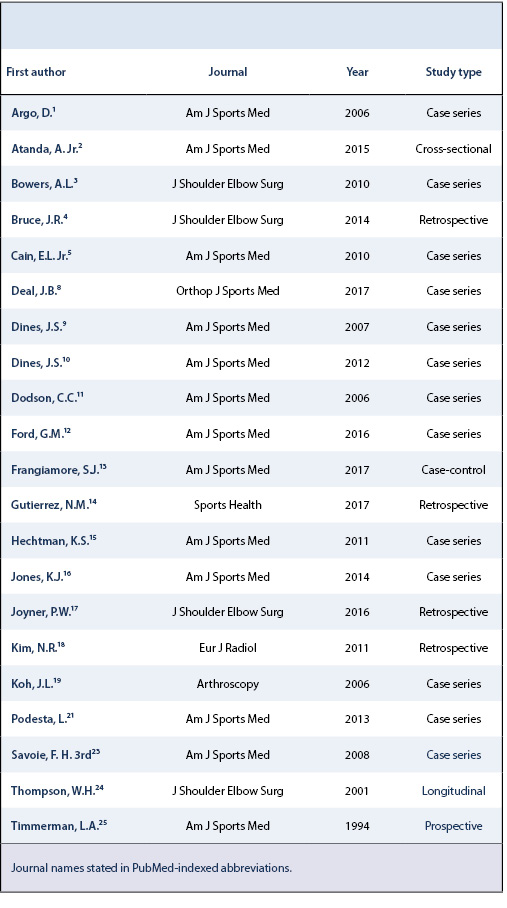Click the Gutierrez, N.M. author link

pos(53,506)
